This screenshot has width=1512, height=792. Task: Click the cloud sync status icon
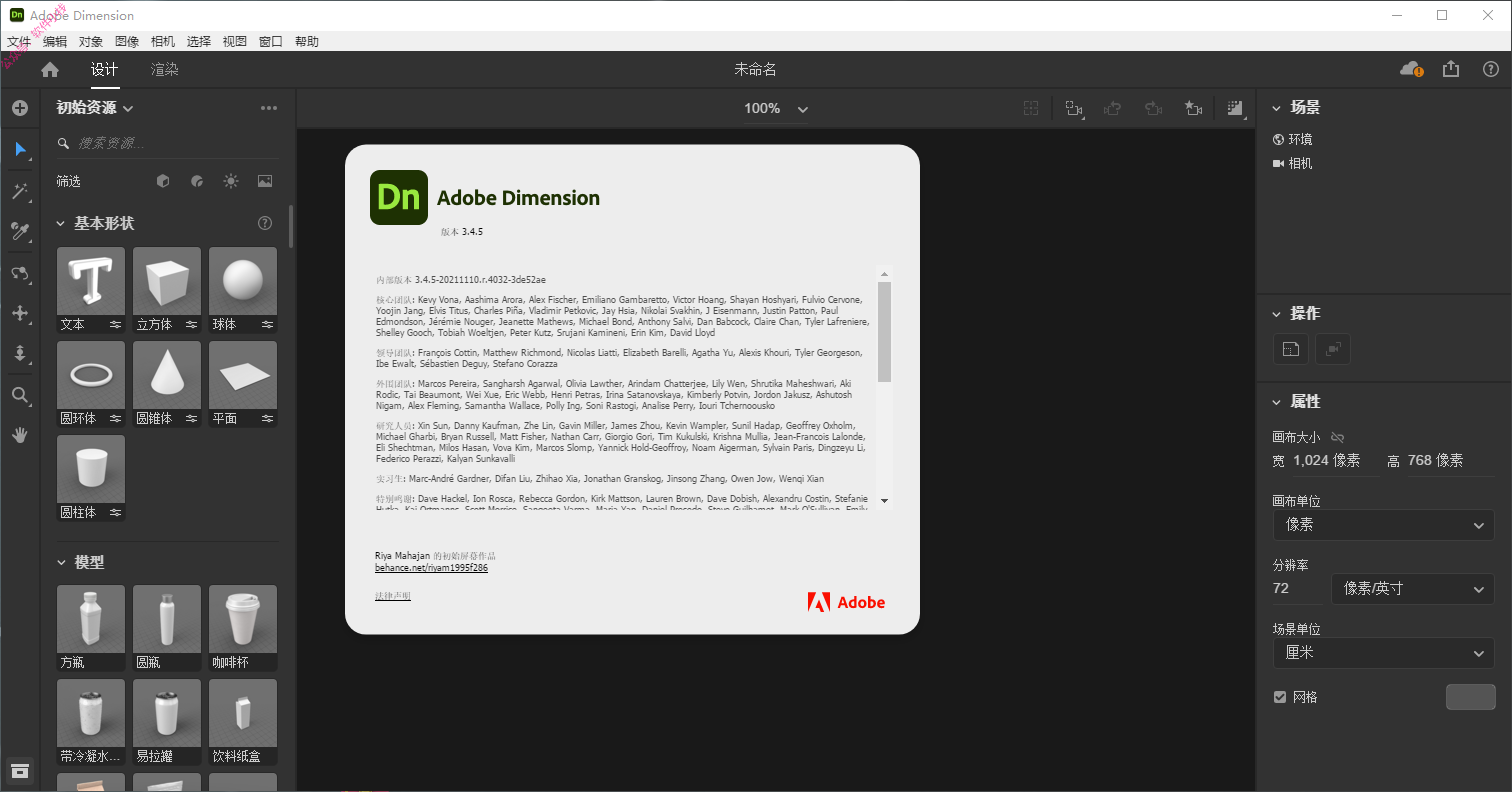[x=1412, y=69]
